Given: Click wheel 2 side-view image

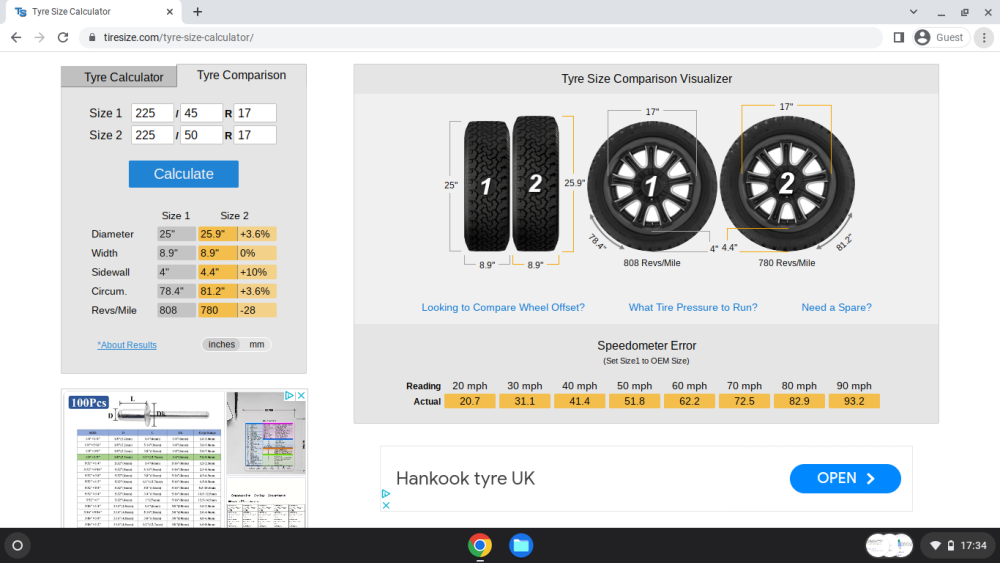Looking at the screenshot, I should tap(787, 184).
